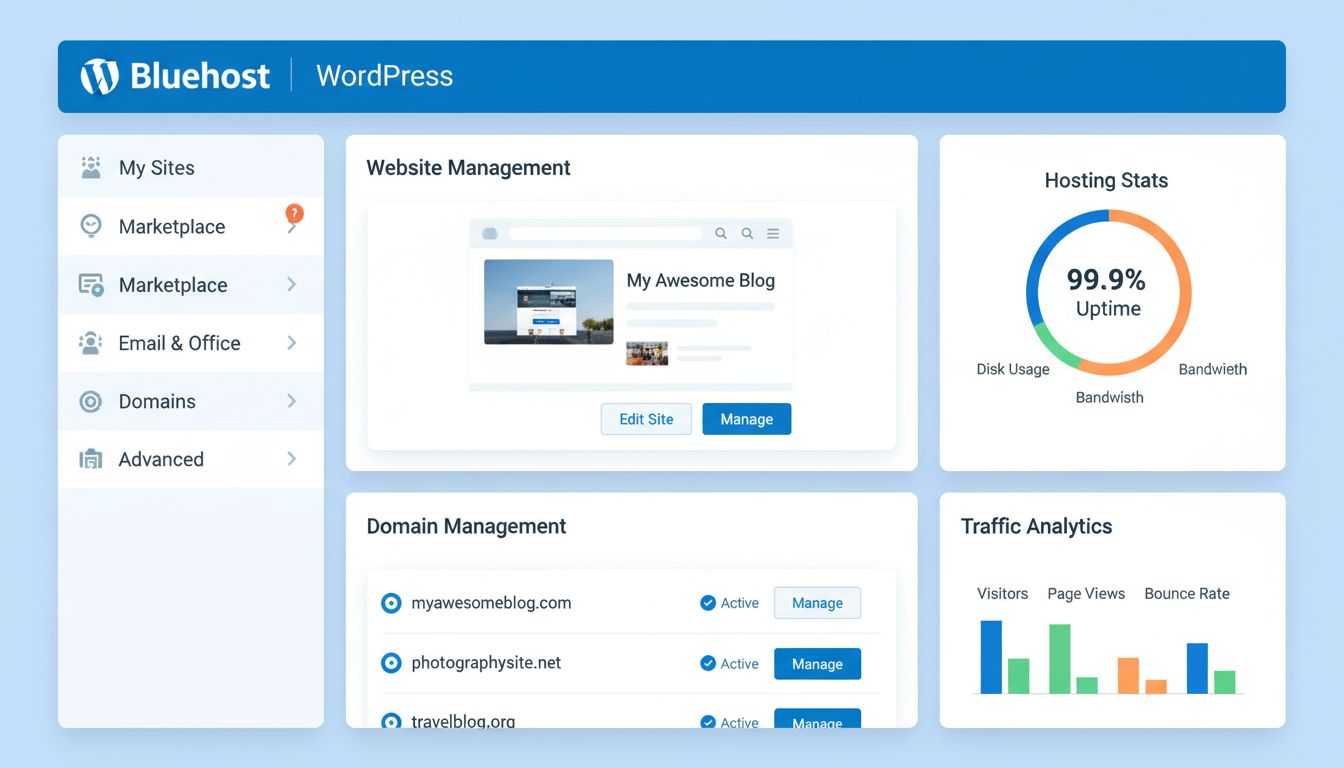The width and height of the screenshot is (1344, 768).
Task: Click Manage under the My Awesome Blog preview
Action: pos(747,419)
